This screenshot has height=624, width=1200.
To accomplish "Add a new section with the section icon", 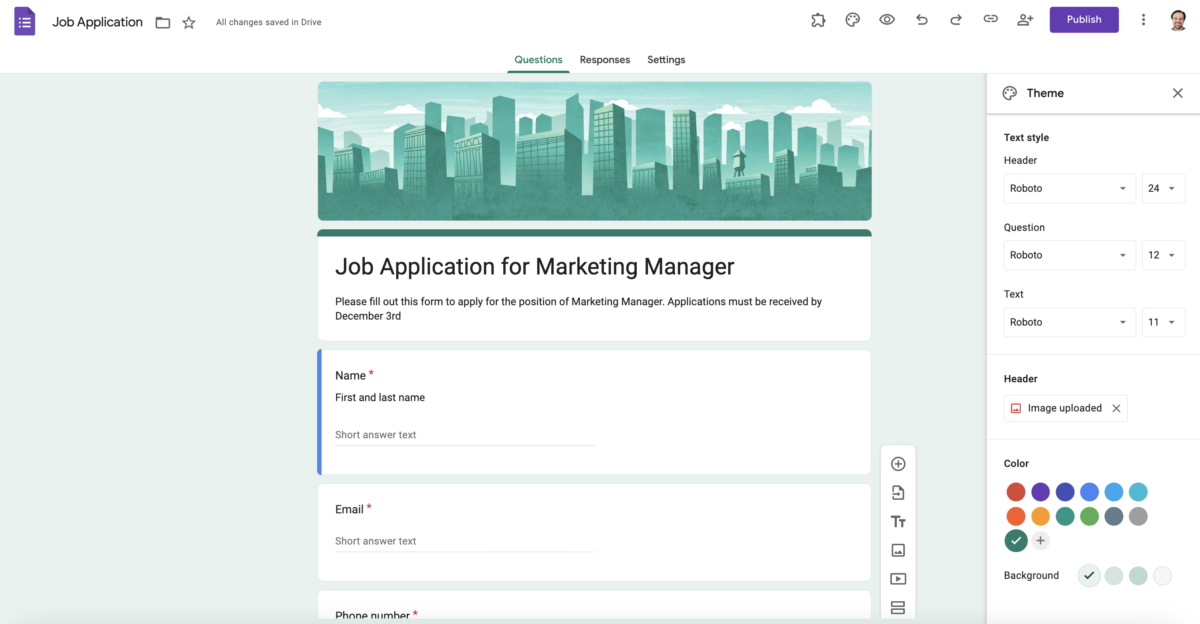I will (897, 607).
